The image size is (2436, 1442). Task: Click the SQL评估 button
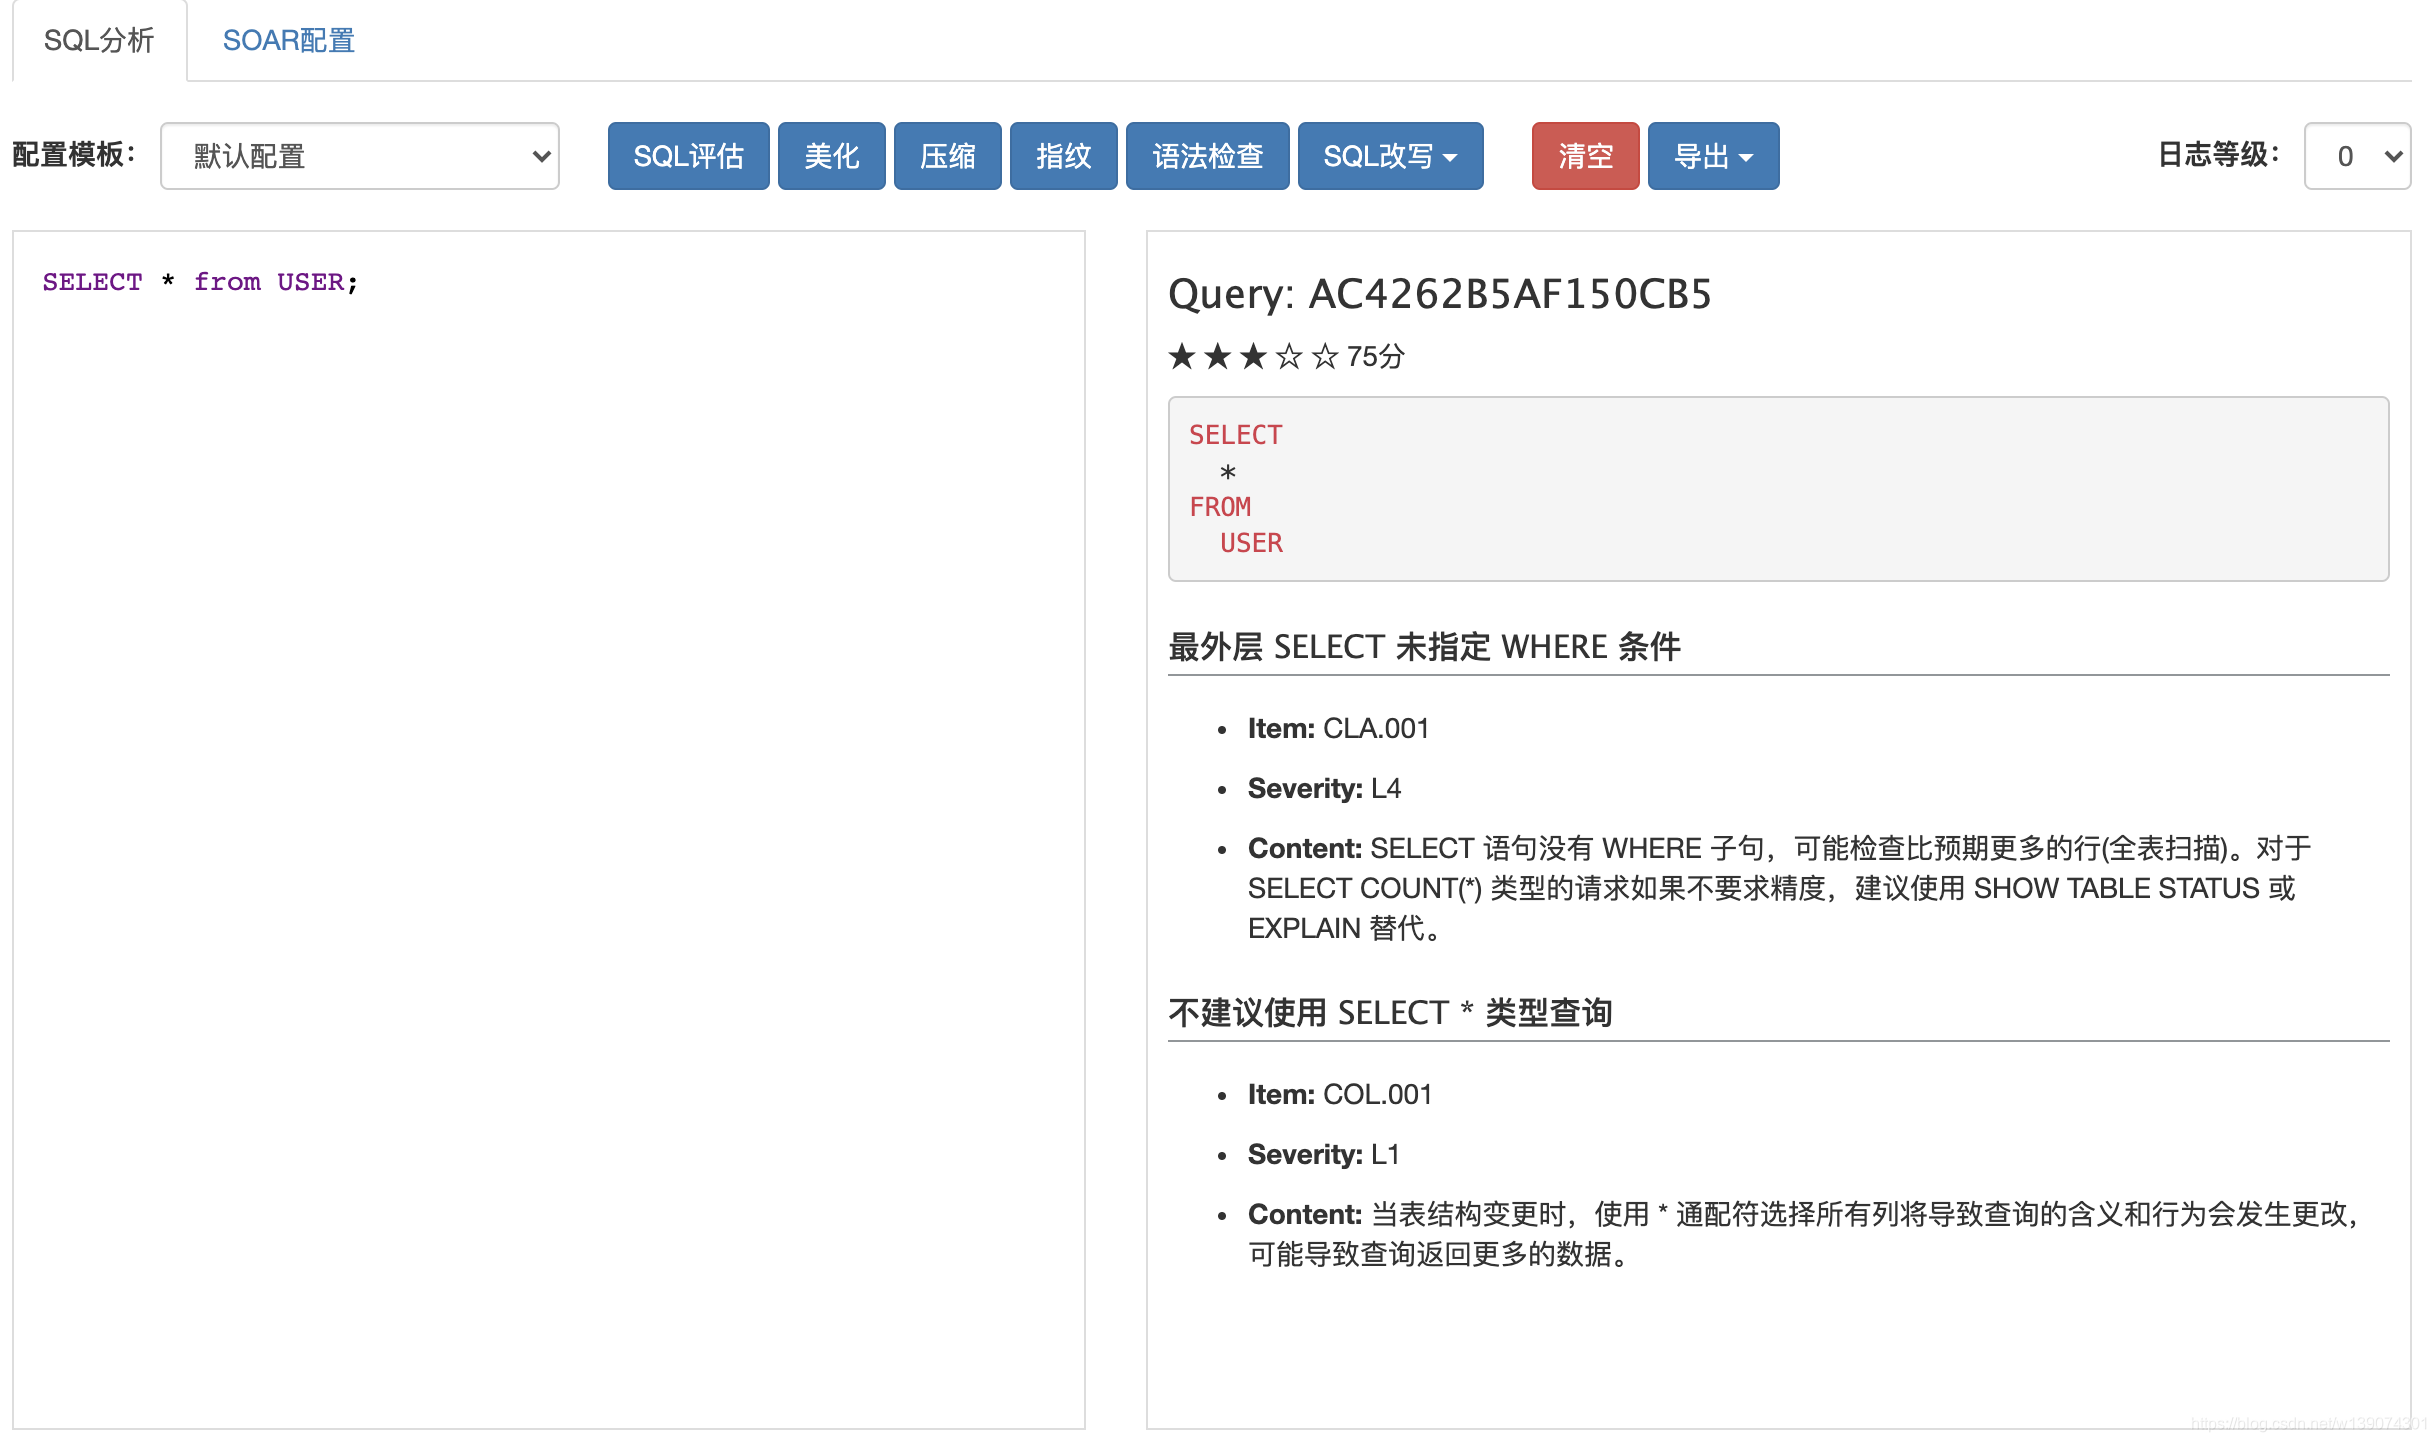coord(688,156)
